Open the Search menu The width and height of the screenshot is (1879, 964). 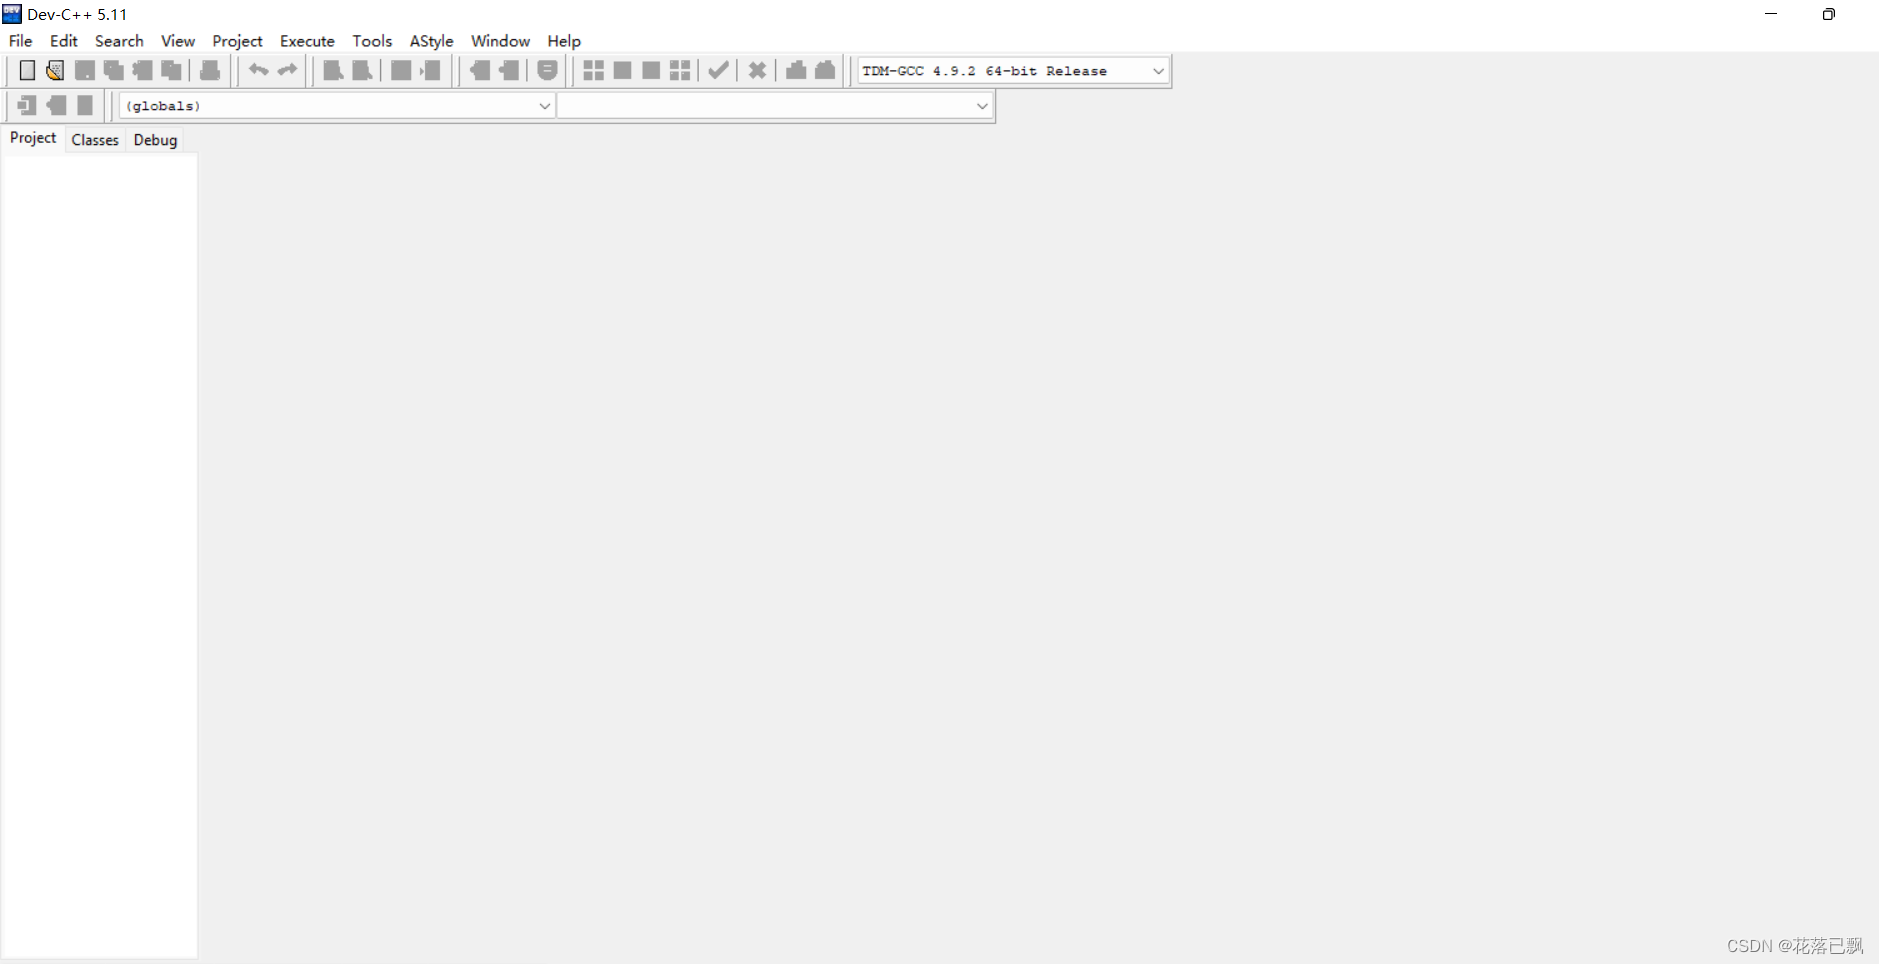tap(119, 41)
